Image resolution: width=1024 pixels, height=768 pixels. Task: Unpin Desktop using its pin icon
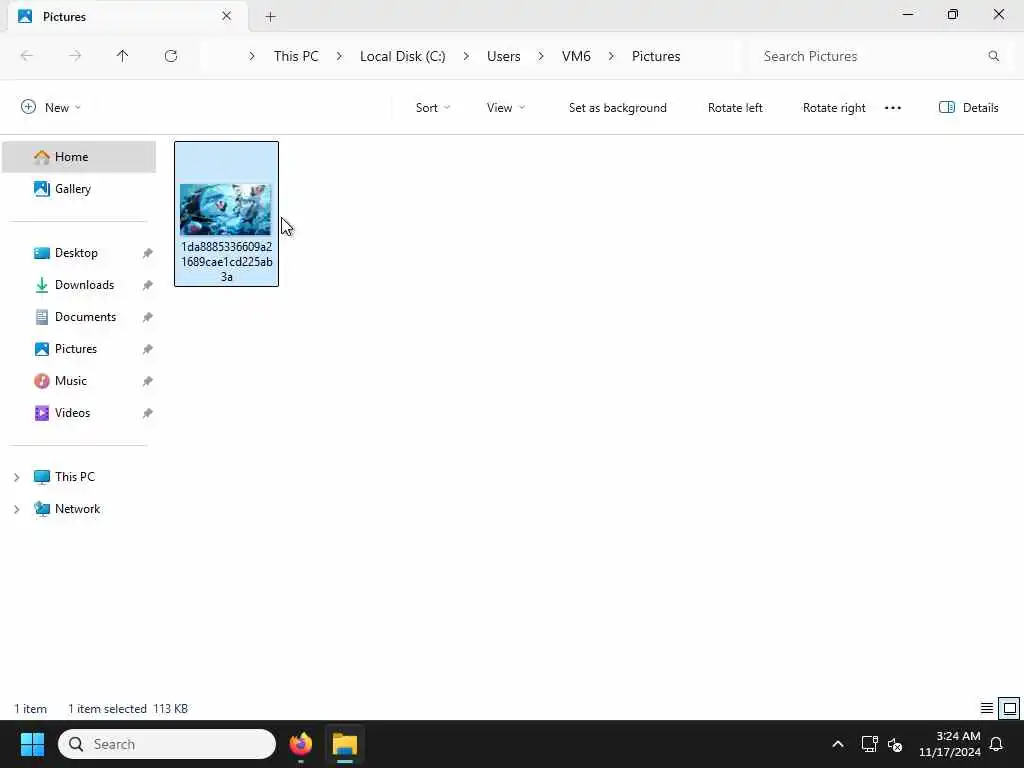(148, 253)
